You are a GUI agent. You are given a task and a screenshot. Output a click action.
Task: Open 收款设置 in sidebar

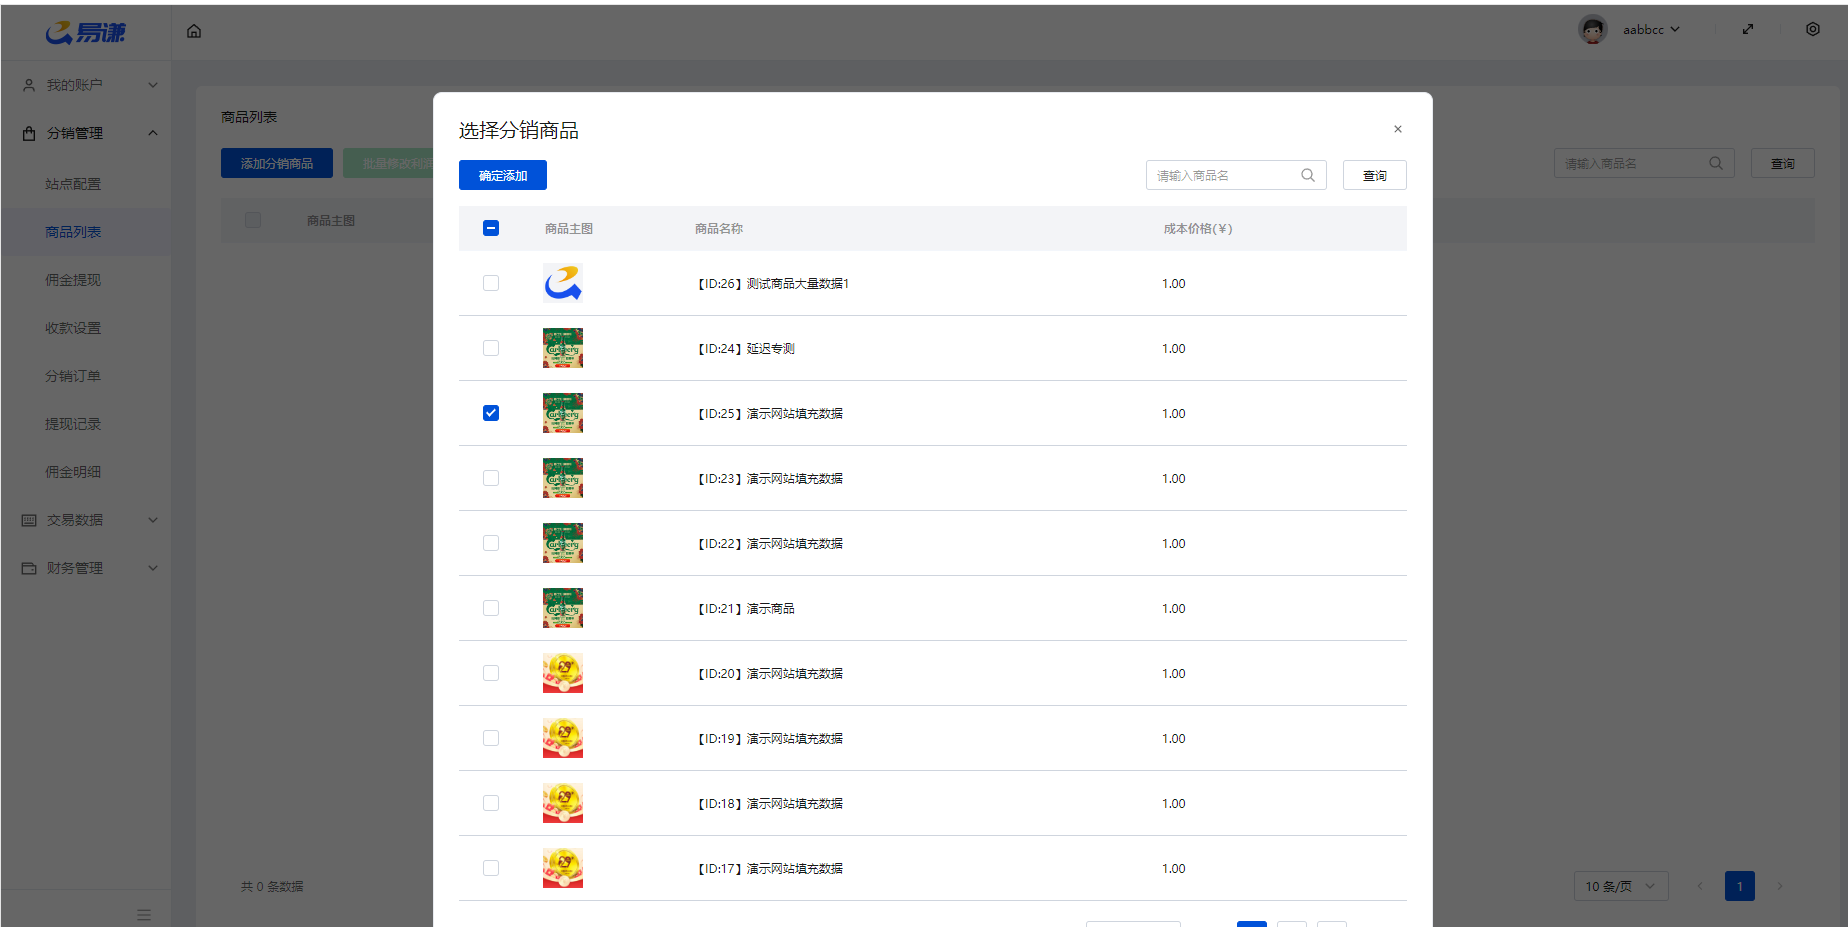pyautogui.click(x=73, y=328)
